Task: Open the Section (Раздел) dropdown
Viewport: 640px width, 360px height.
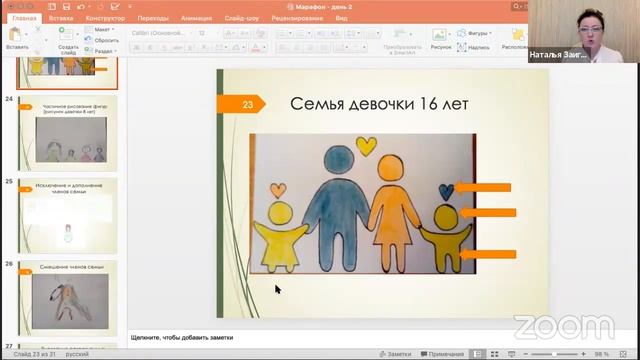Action: (101, 51)
